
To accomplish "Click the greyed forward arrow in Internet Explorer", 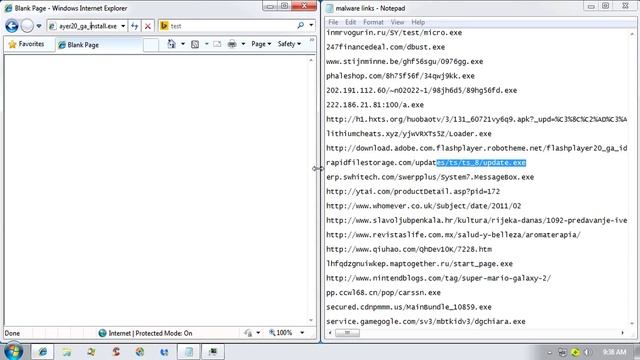I will click(27, 26).
